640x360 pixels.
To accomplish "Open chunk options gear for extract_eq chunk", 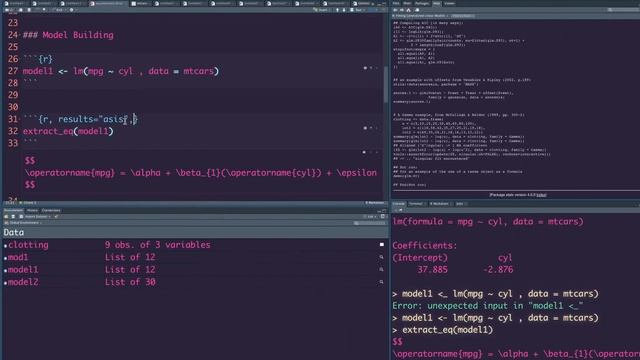I will coord(365,128).
